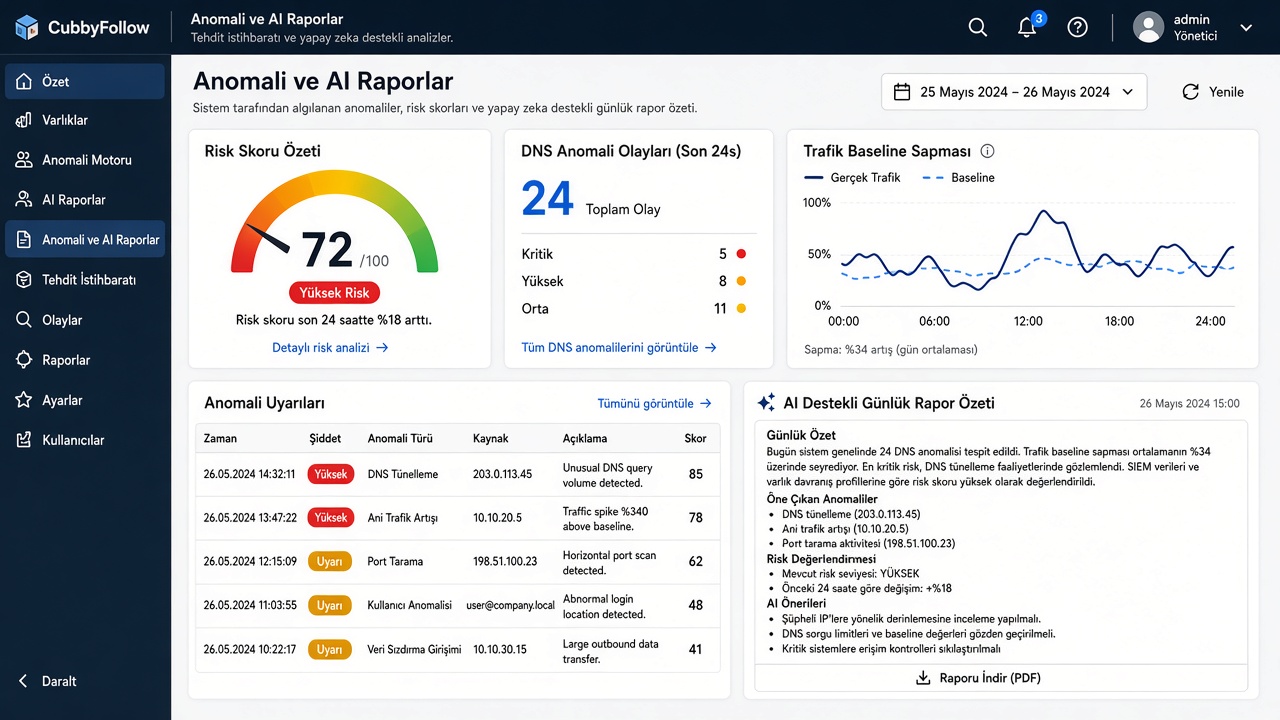Open the help question mark icon
The height and width of the screenshot is (720, 1280).
[x=1077, y=28]
